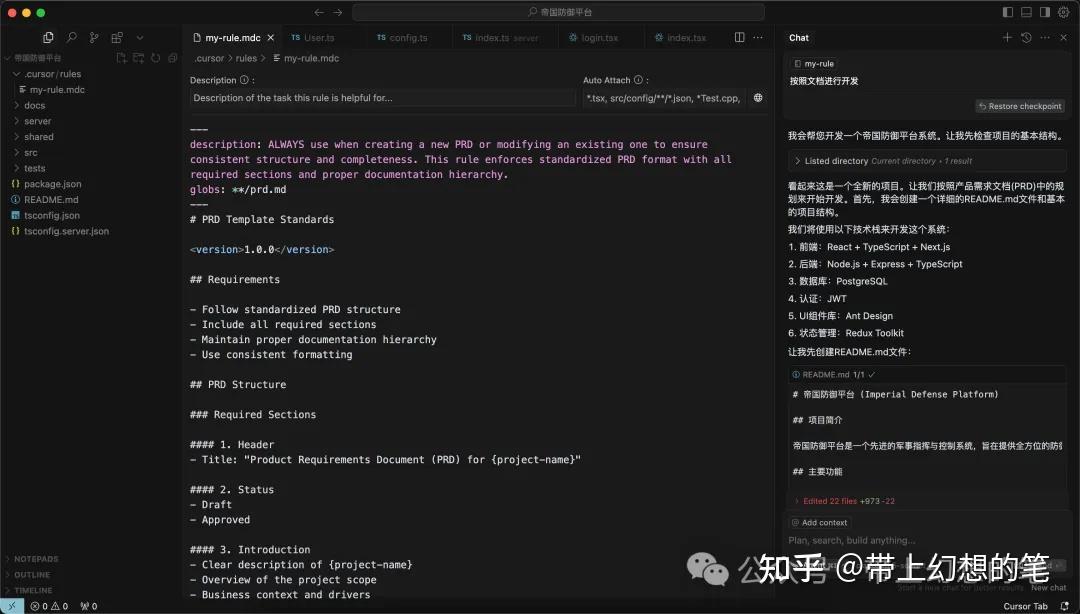The image size is (1080, 614).
Task: Collapse all folders in the Explorer
Action: click(x=171, y=58)
